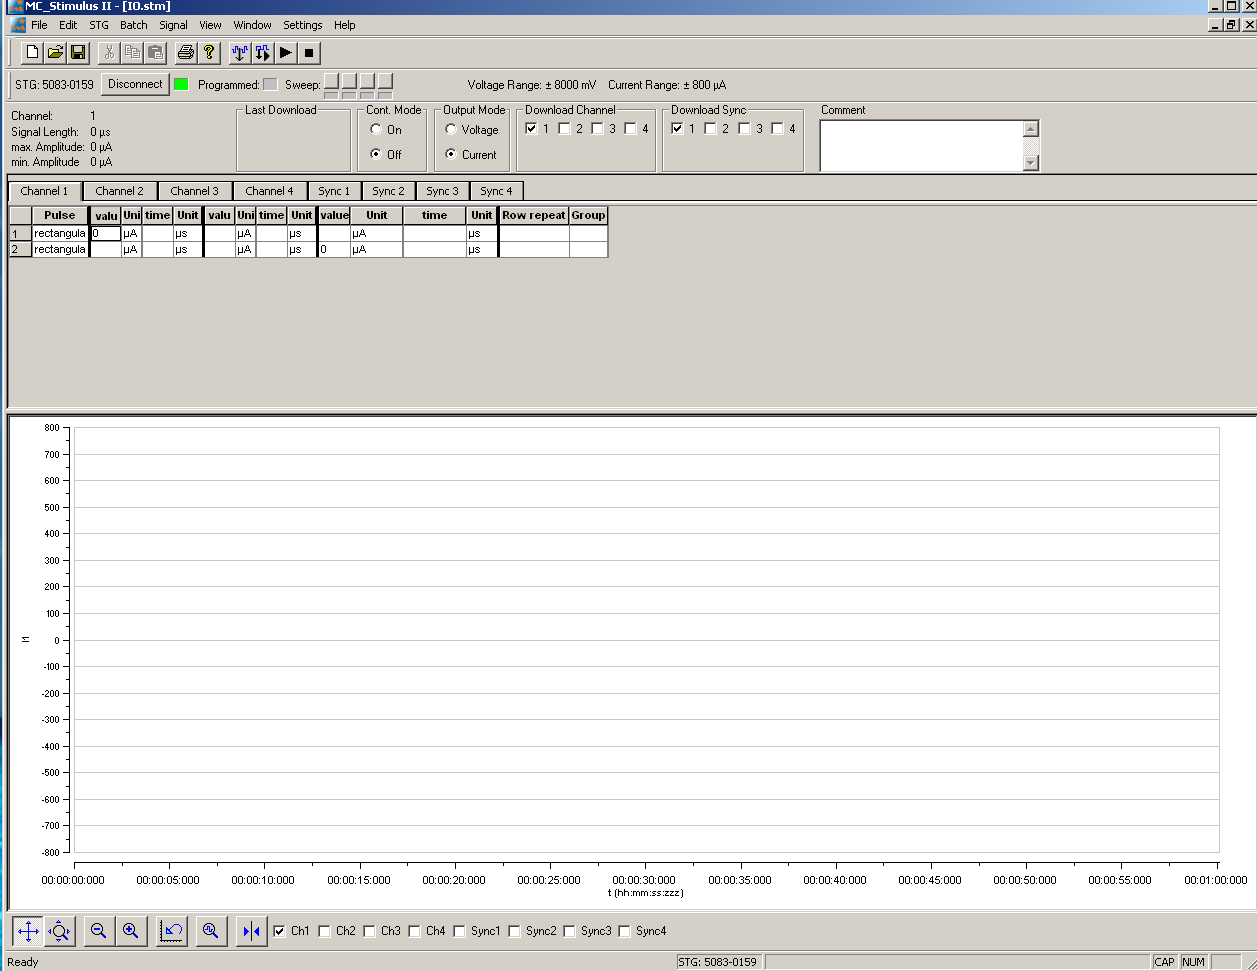1257x971 pixels.
Task: Turn continuous mode On
Action: point(376,130)
